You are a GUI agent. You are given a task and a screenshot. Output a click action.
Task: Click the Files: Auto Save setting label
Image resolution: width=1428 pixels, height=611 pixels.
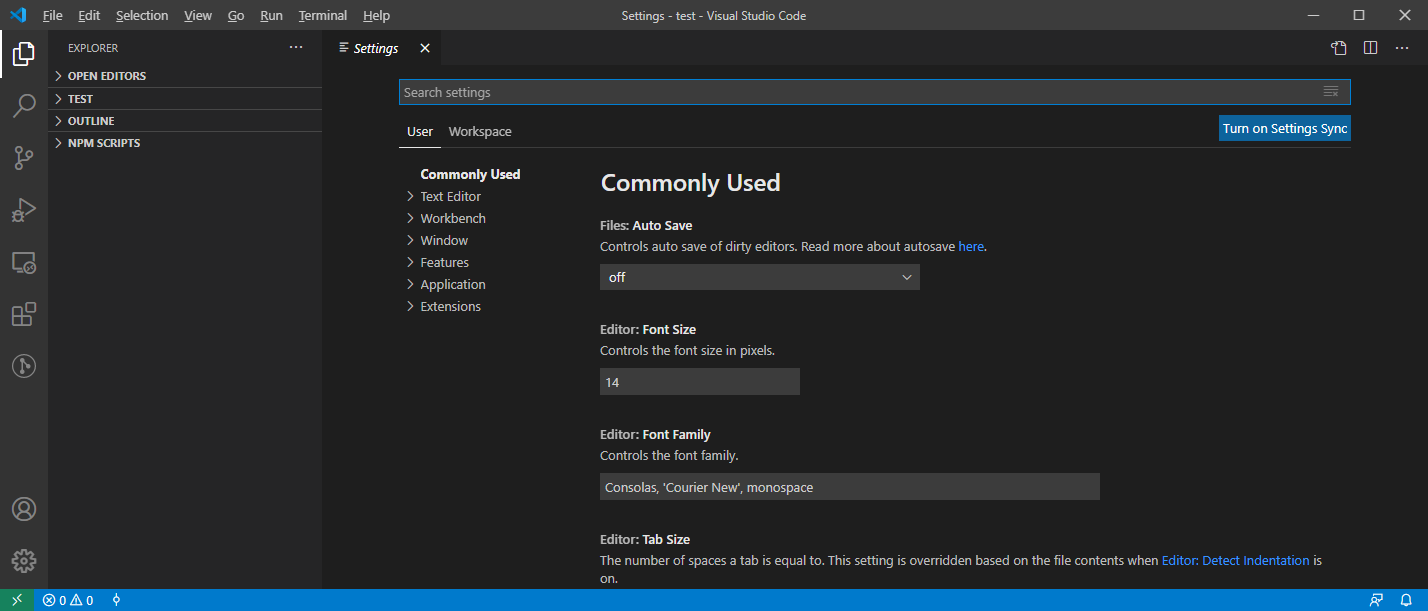coord(646,225)
